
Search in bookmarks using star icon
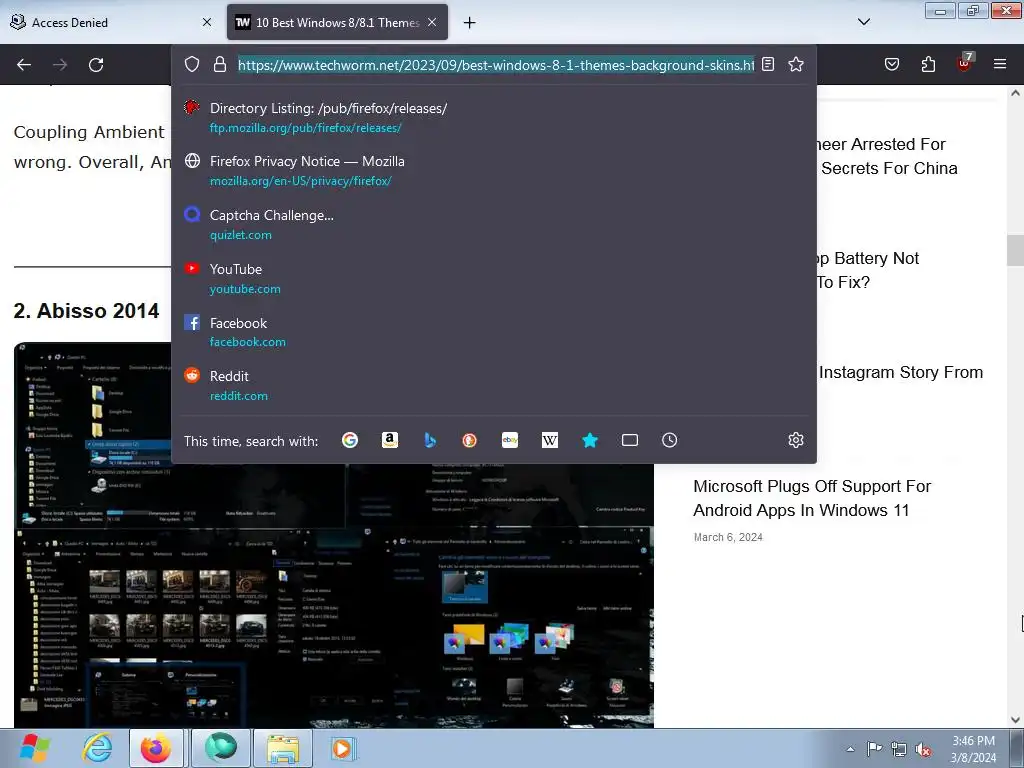pyautogui.click(x=590, y=440)
